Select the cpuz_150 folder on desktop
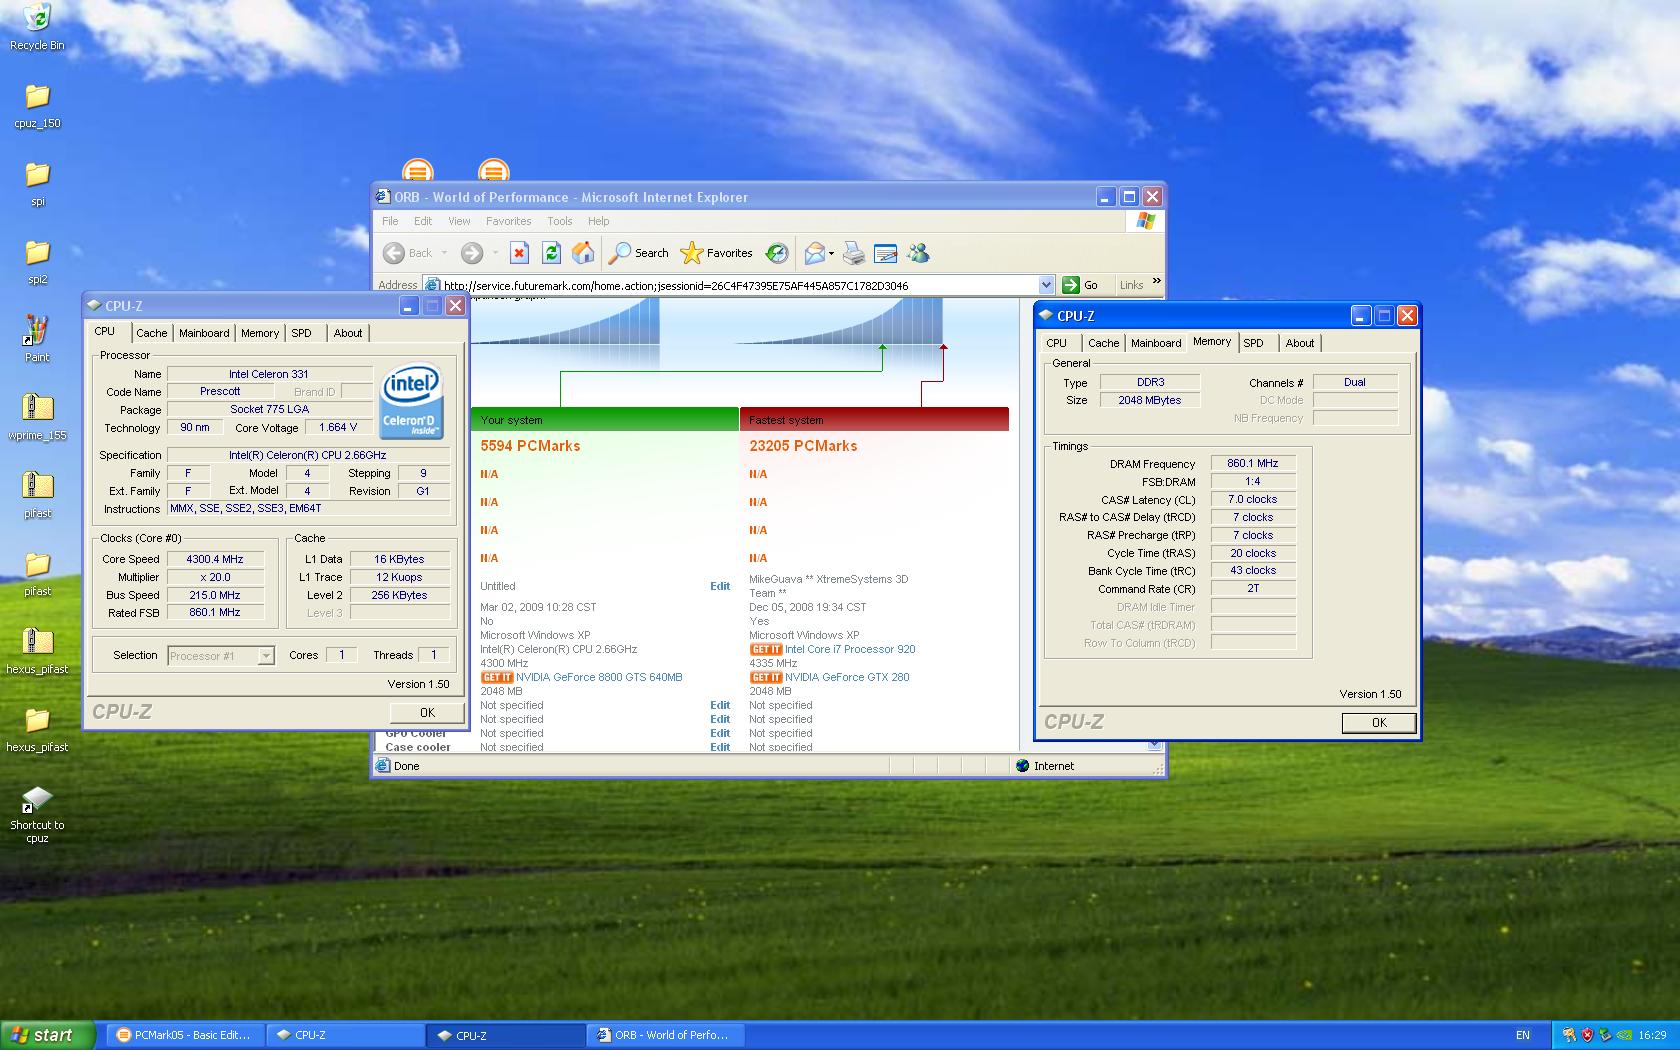This screenshot has height=1050, width=1680. pos(37,106)
